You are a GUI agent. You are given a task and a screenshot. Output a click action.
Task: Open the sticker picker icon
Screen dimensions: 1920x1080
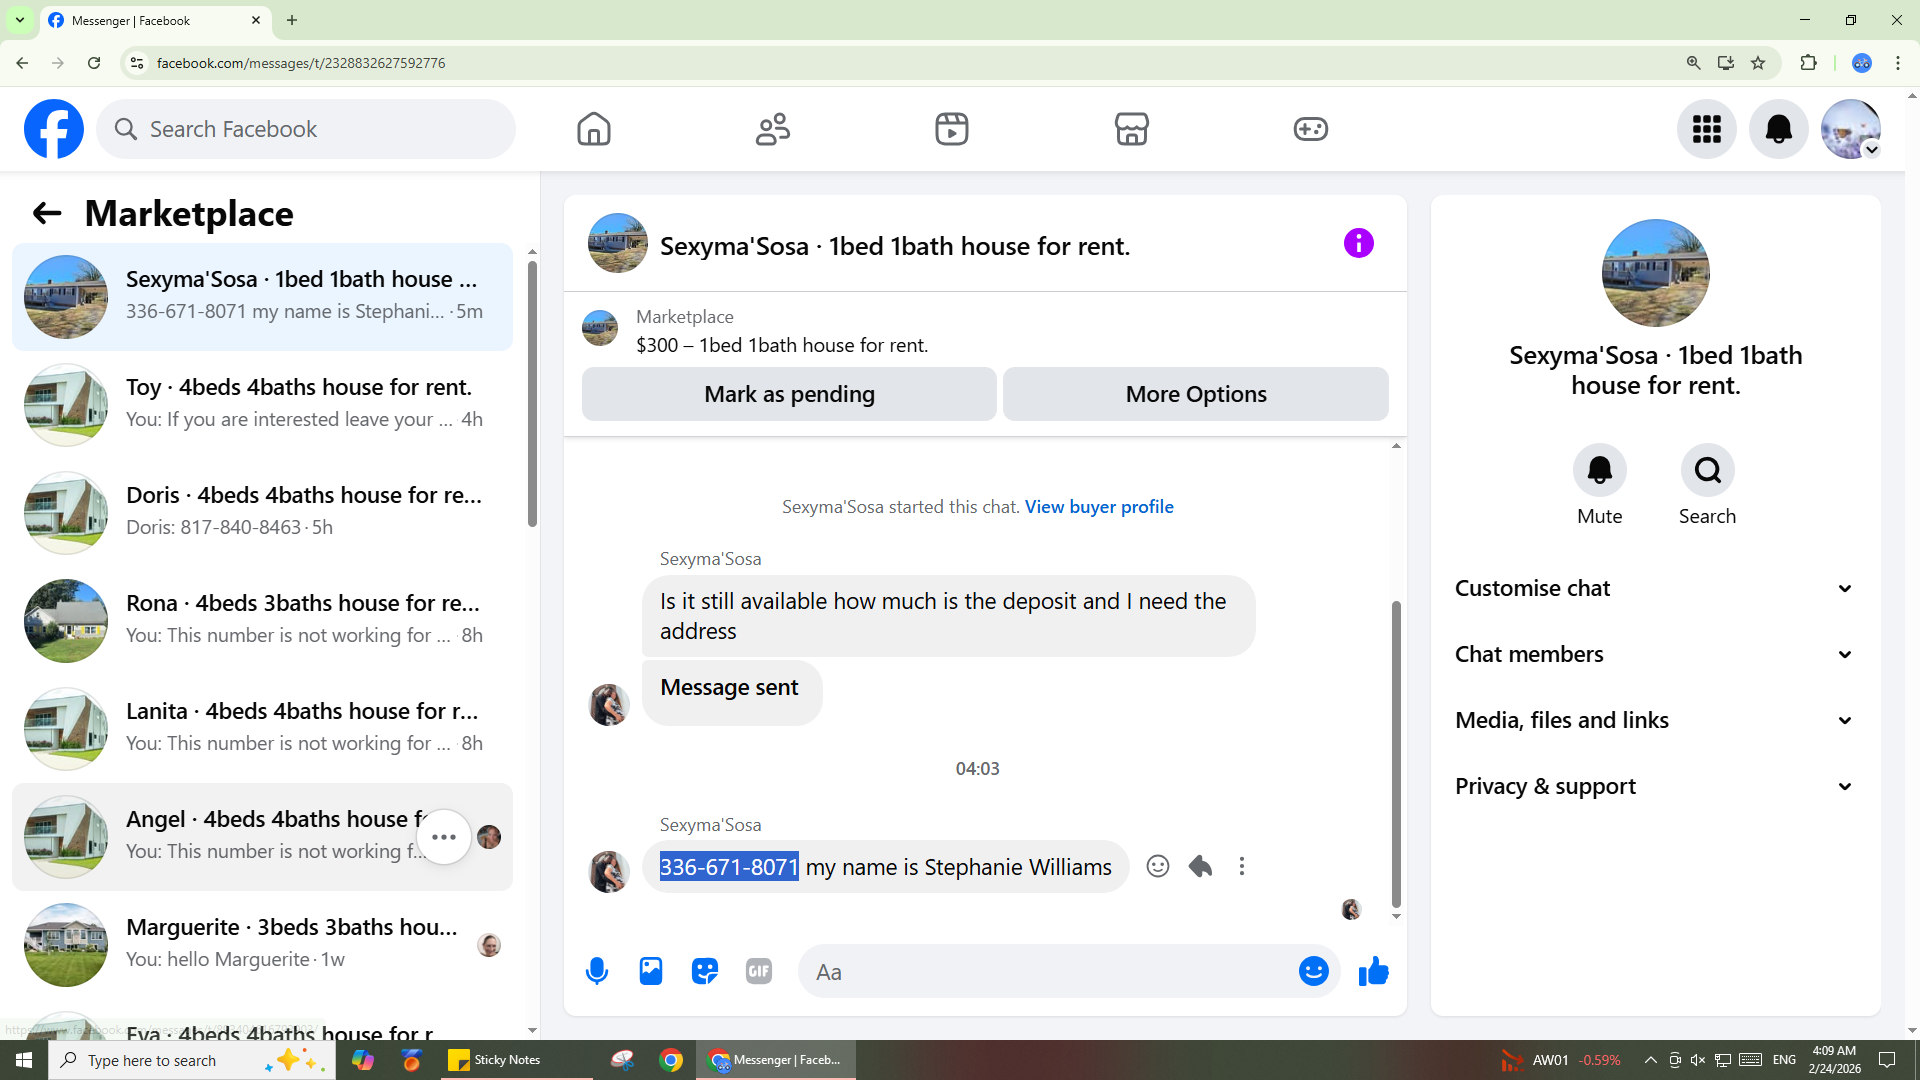[x=705, y=971]
